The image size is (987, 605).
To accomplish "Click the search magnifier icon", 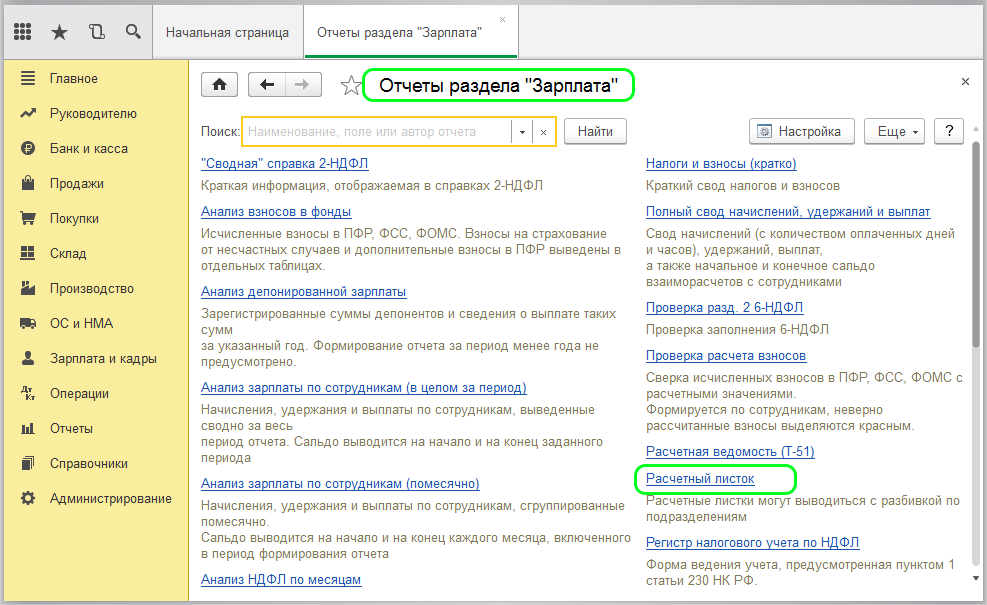I will [x=133, y=32].
